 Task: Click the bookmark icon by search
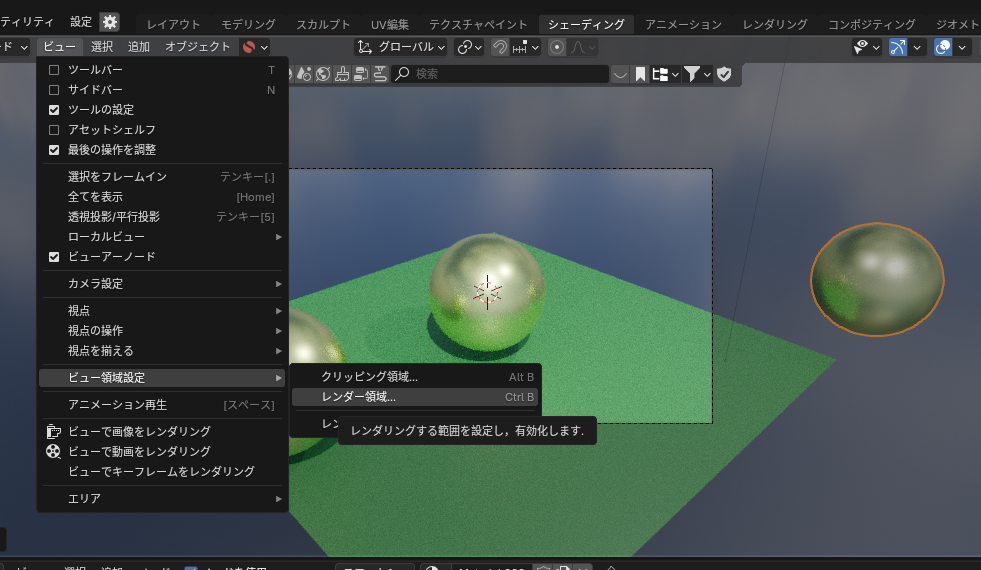(x=640, y=74)
